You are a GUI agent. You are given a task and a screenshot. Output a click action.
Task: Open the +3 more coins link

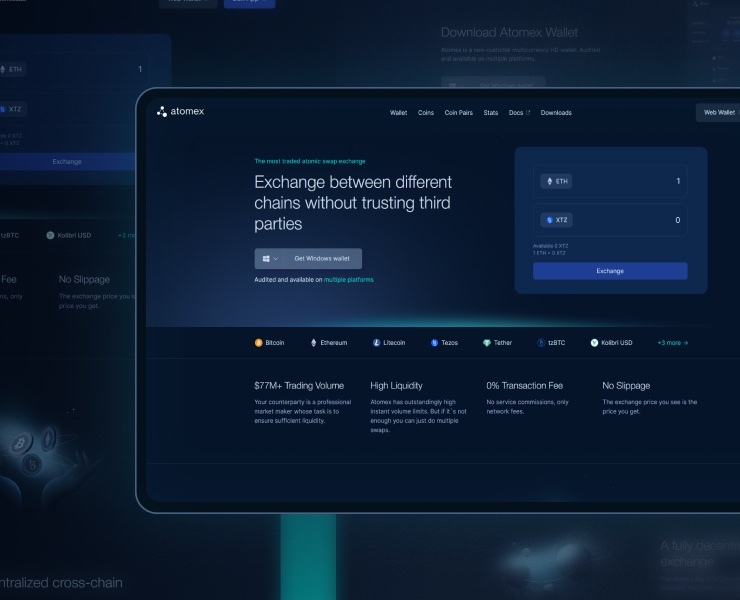[x=673, y=343]
